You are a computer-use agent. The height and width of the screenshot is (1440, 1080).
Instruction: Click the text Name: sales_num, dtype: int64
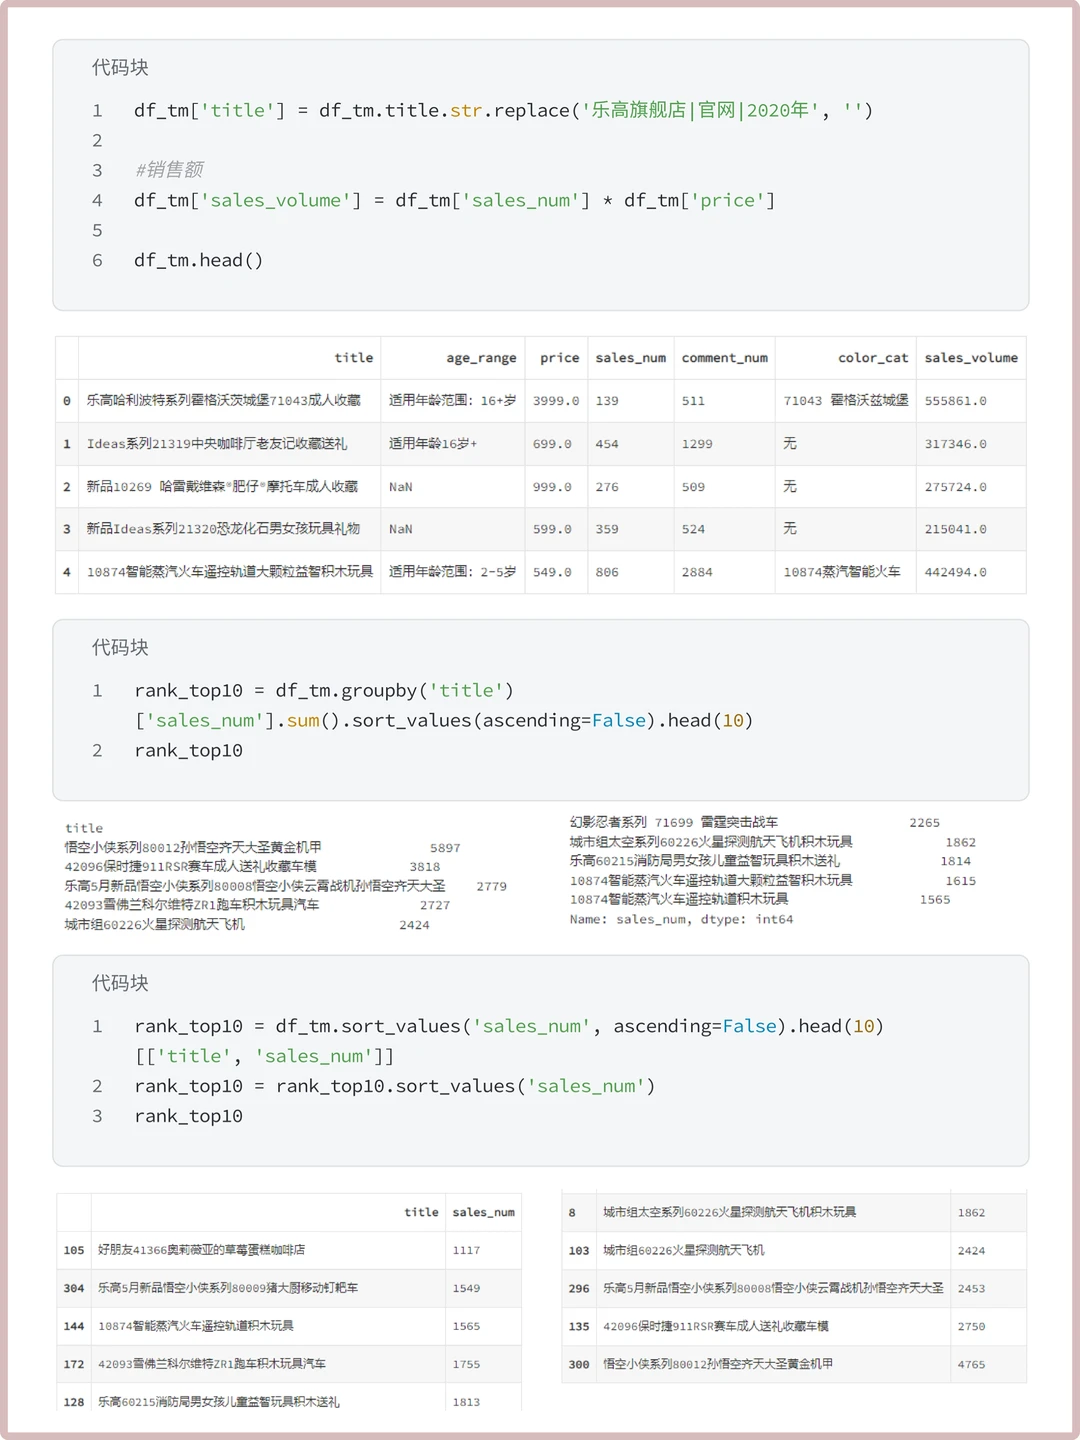click(681, 919)
